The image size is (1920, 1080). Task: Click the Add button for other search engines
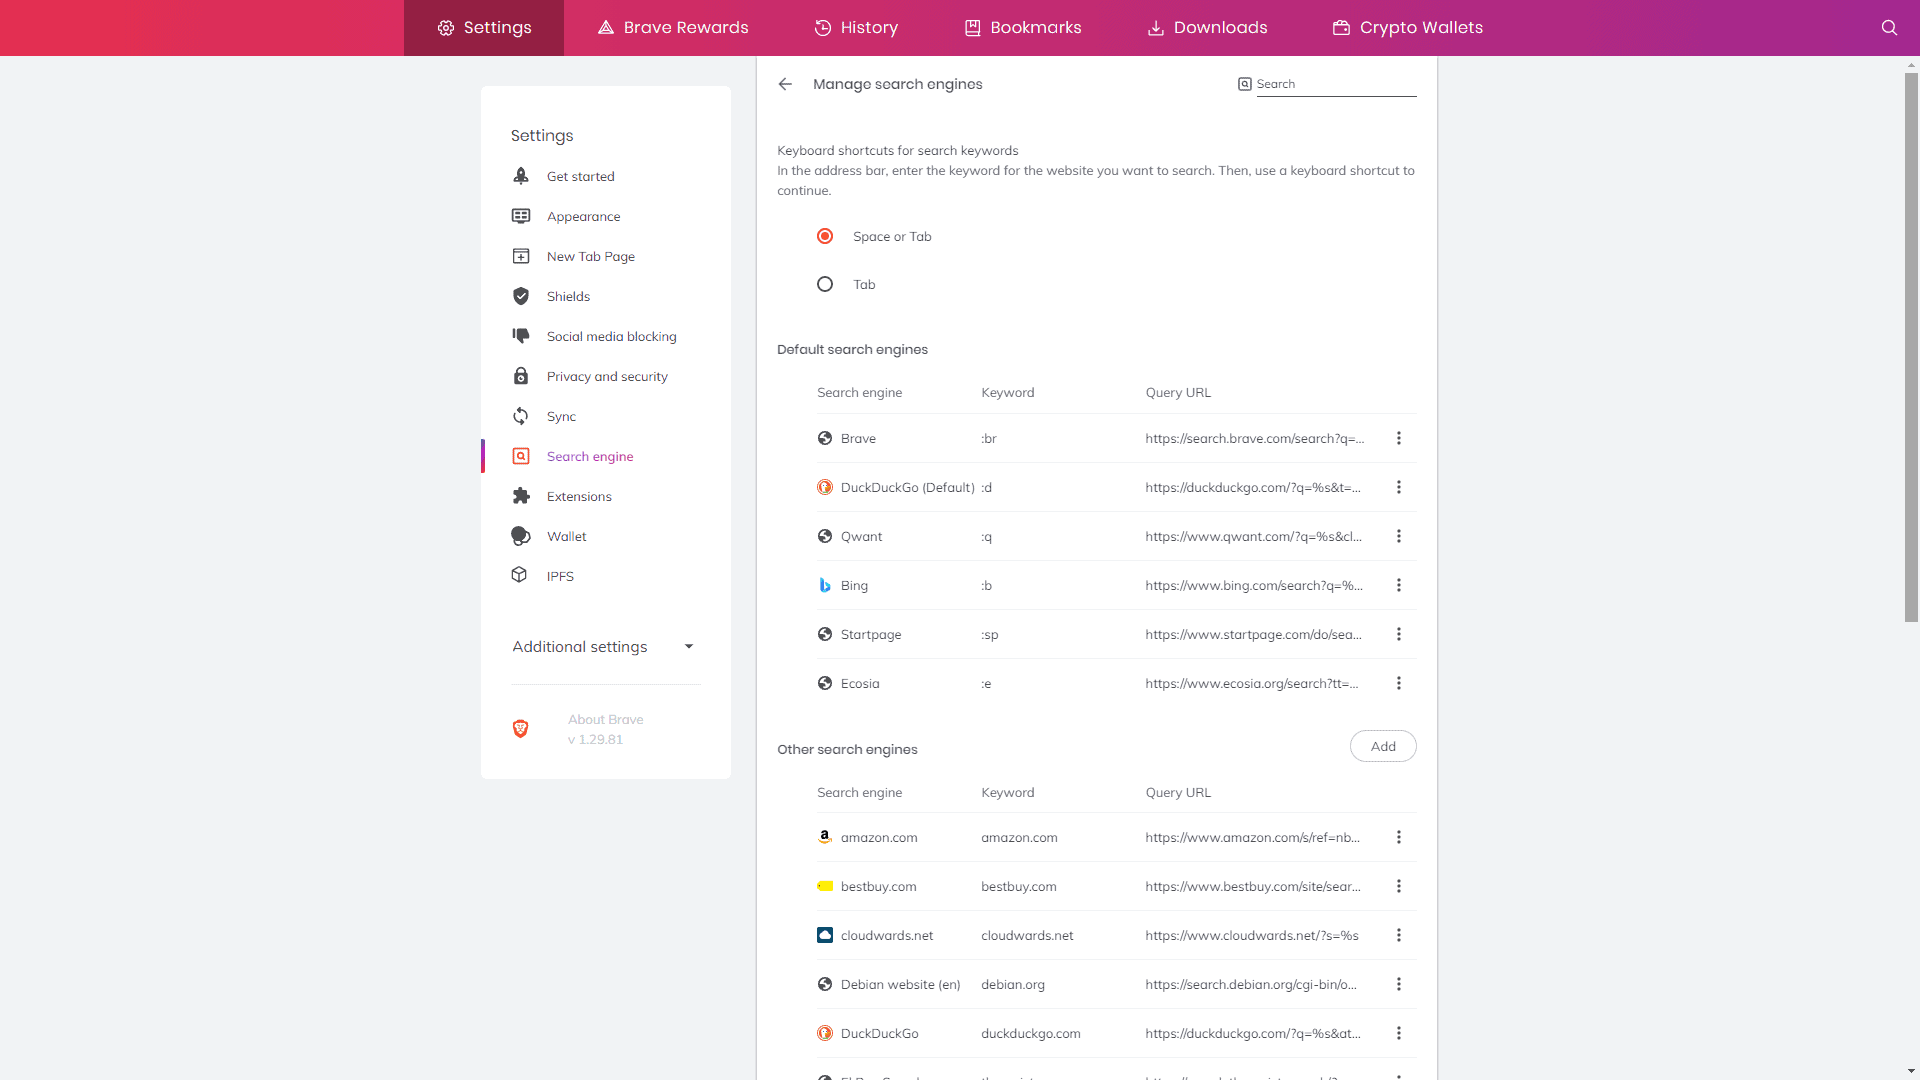tap(1383, 746)
